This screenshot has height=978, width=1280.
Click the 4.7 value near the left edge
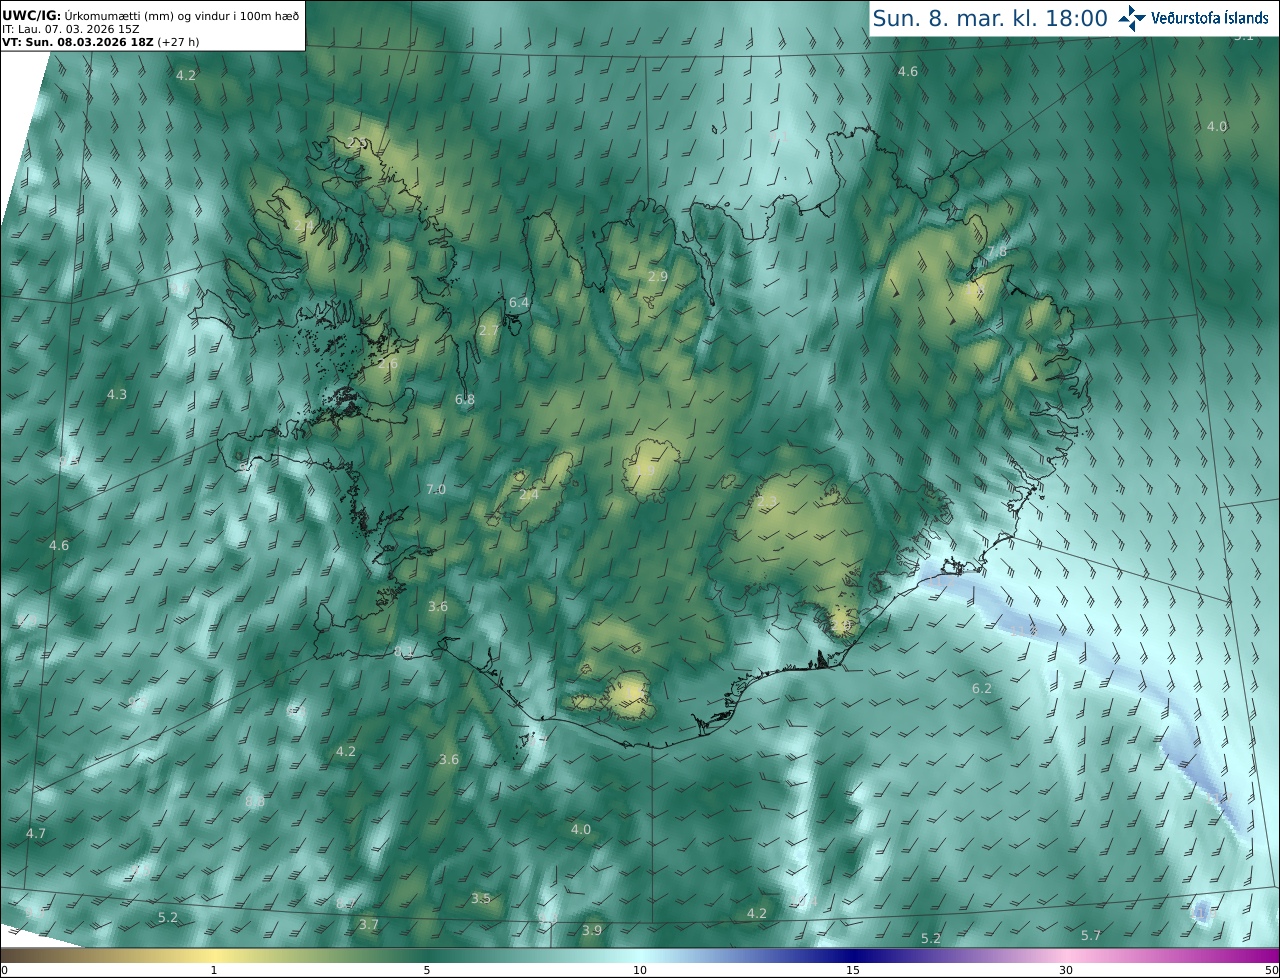[36, 833]
